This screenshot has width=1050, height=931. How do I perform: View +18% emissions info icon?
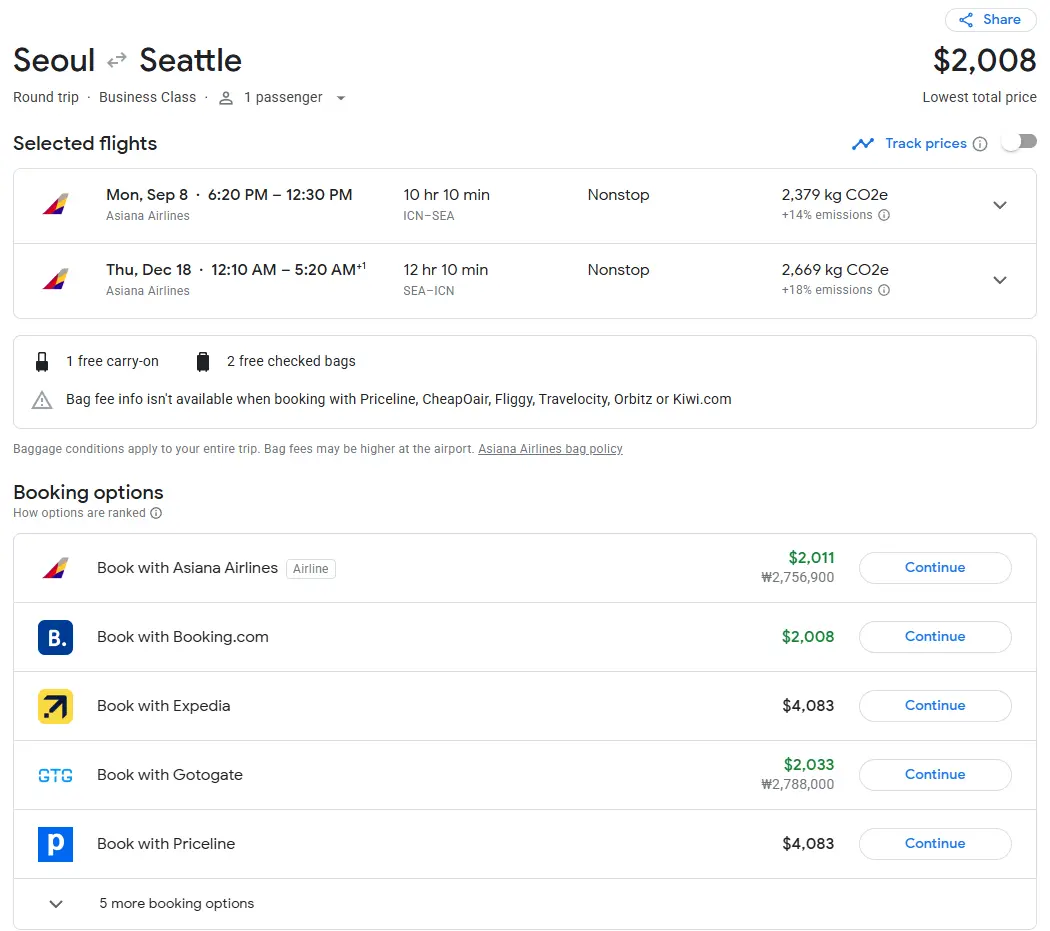(884, 290)
